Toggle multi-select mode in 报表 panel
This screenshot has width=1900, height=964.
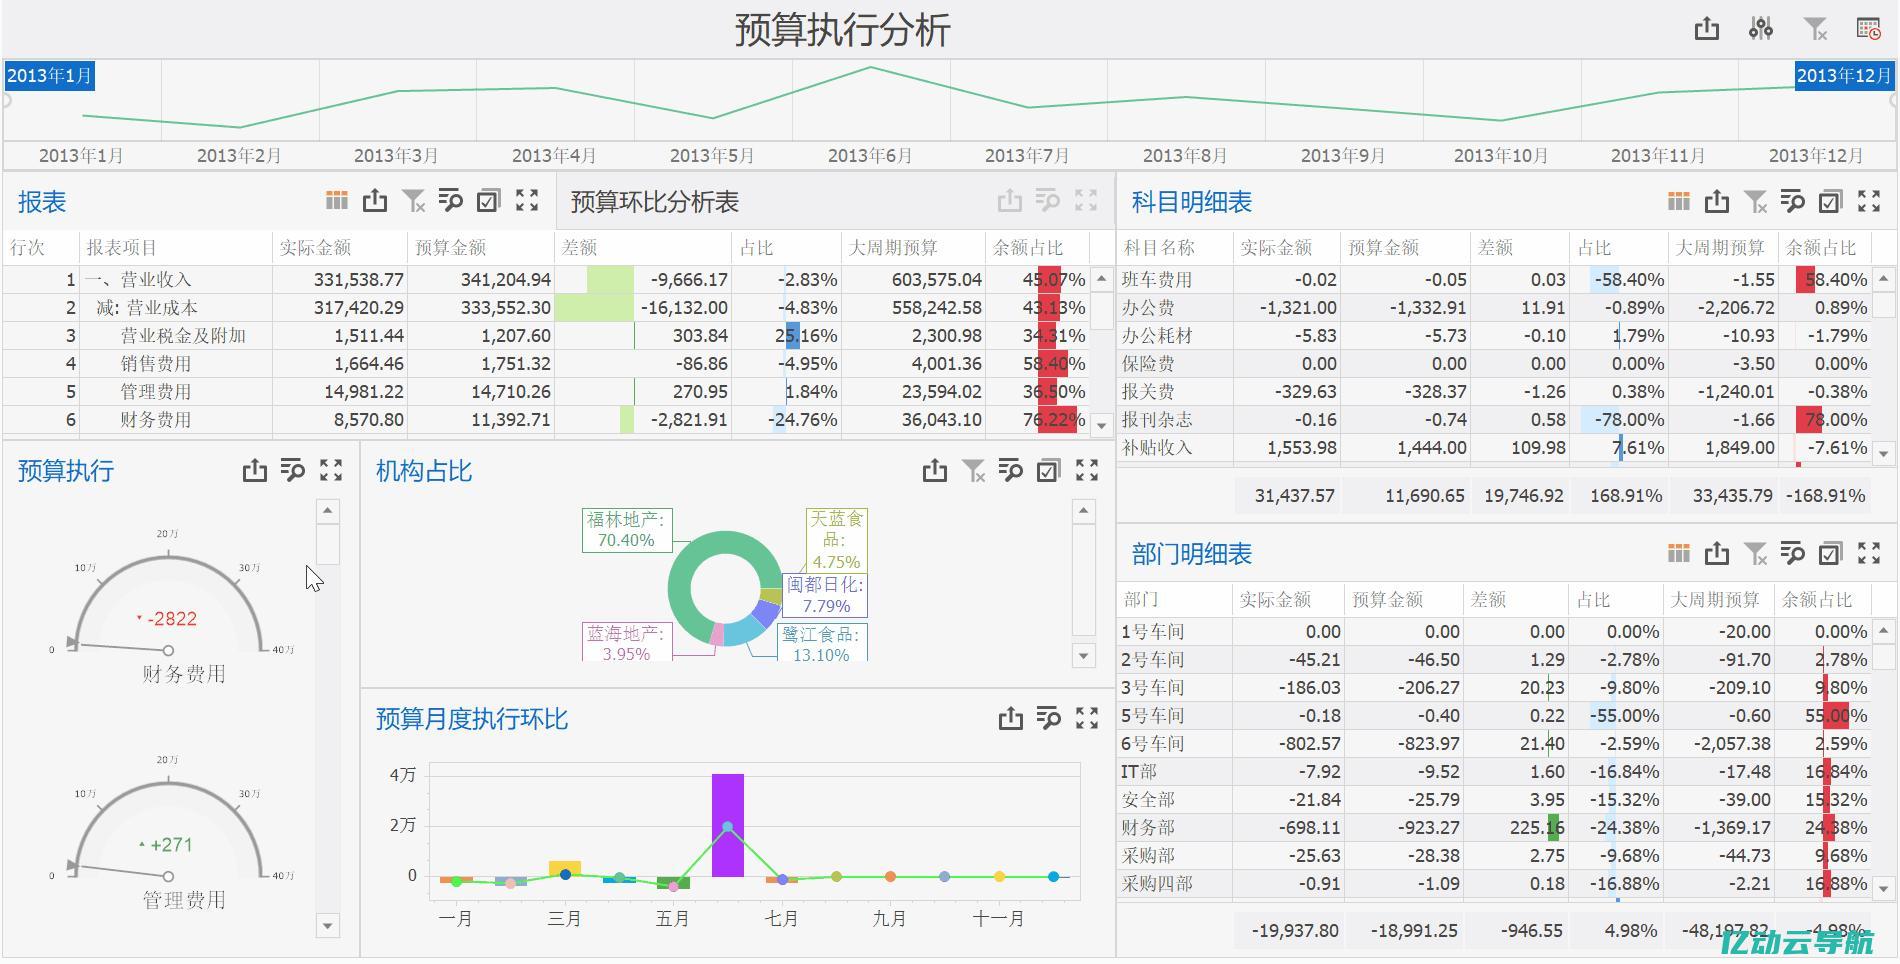pyautogui.click(x=488, y=201)
